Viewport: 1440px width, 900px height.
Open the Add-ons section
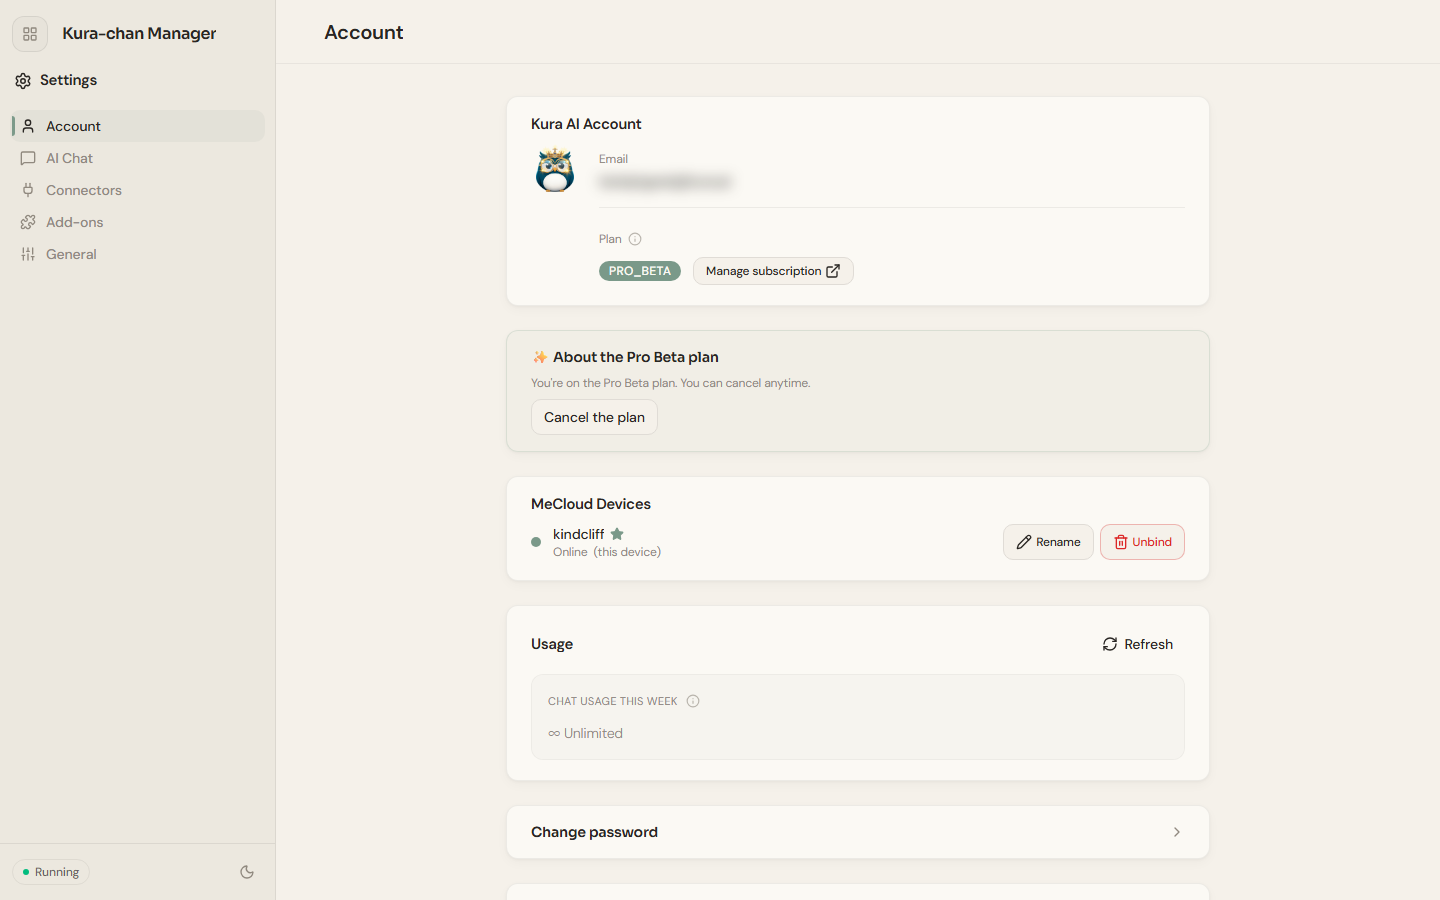(138, 222)
